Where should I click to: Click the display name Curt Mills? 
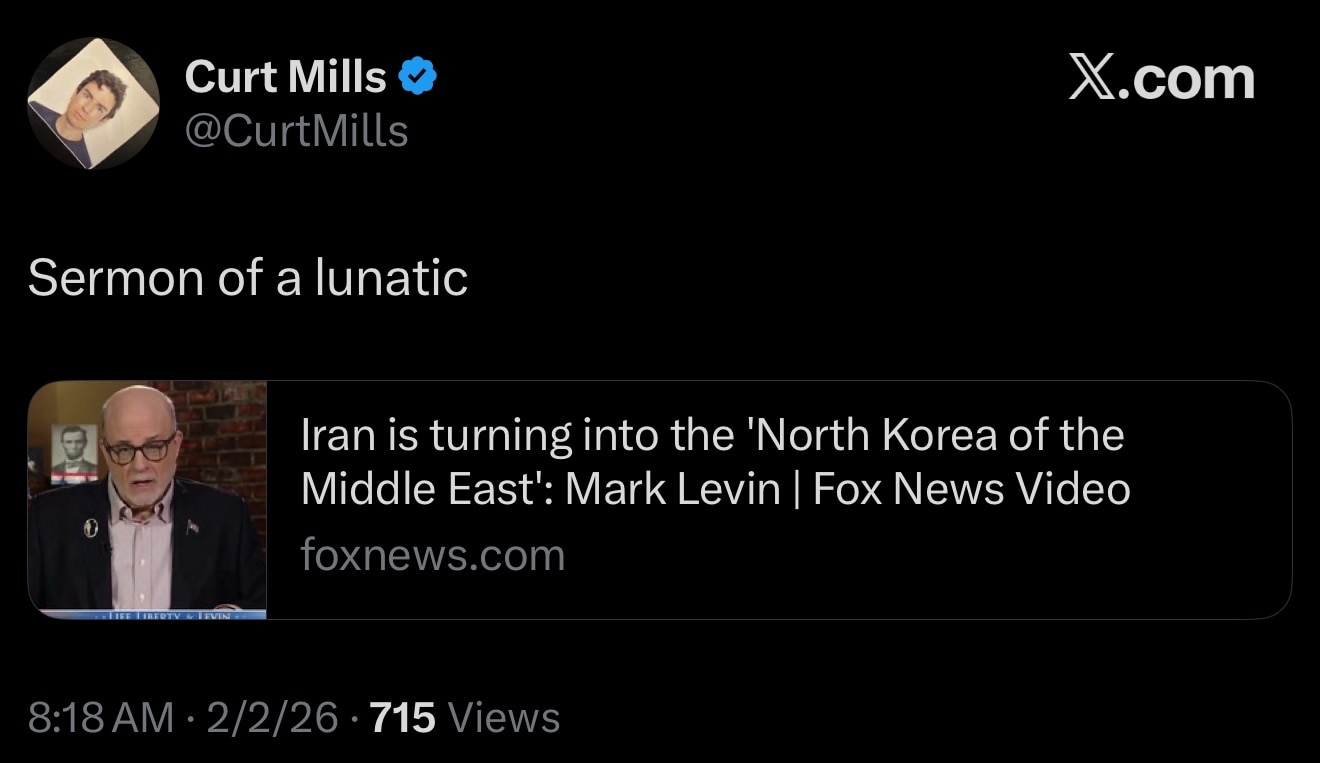click(288, 75)
